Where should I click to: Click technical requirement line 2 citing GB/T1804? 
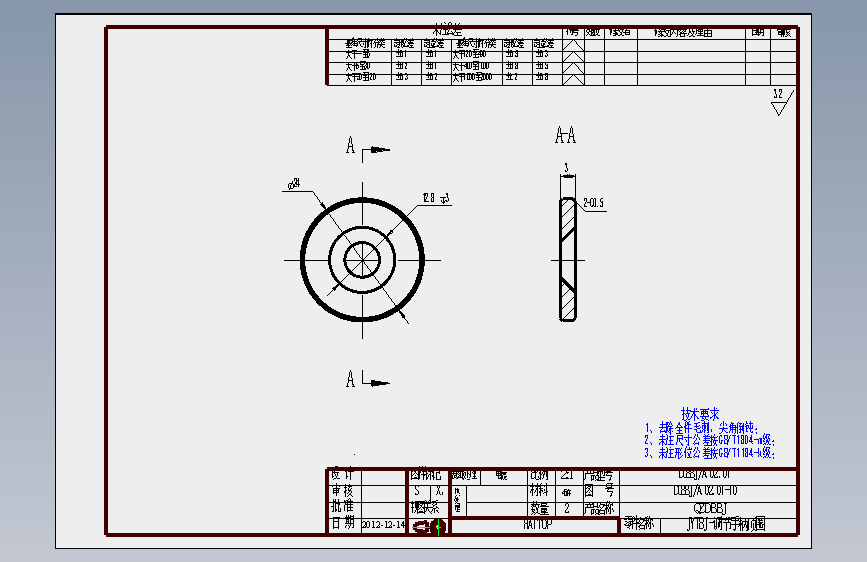709,440
